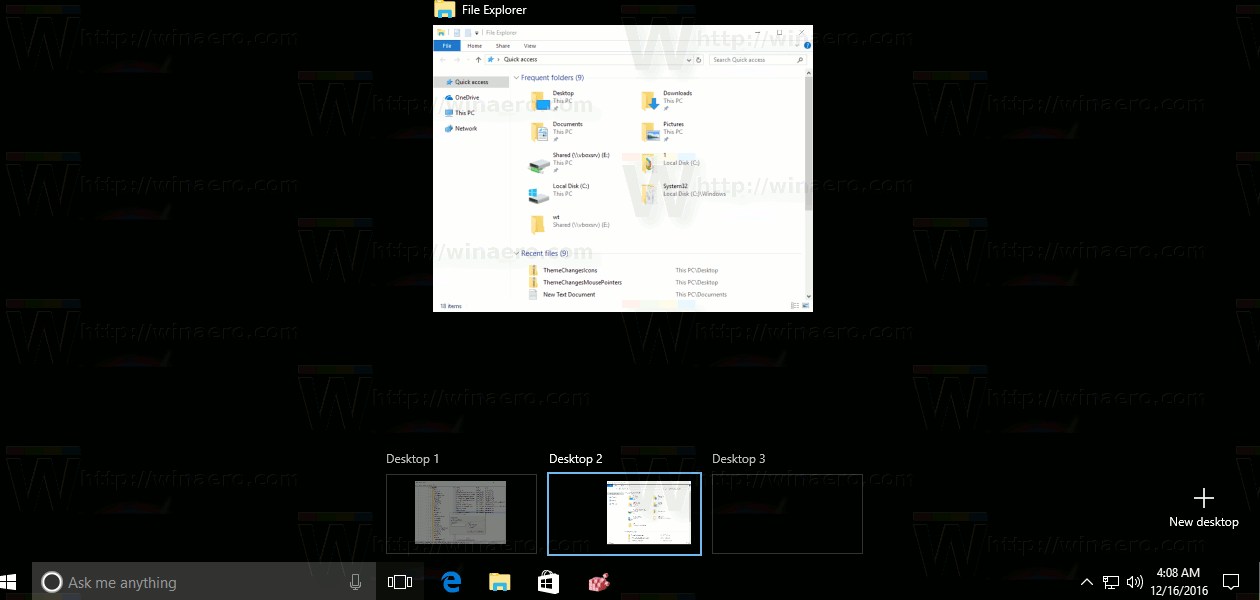Open OneDrive from the navigation pane
1260x600 pixels.
[x=466, y=97]
